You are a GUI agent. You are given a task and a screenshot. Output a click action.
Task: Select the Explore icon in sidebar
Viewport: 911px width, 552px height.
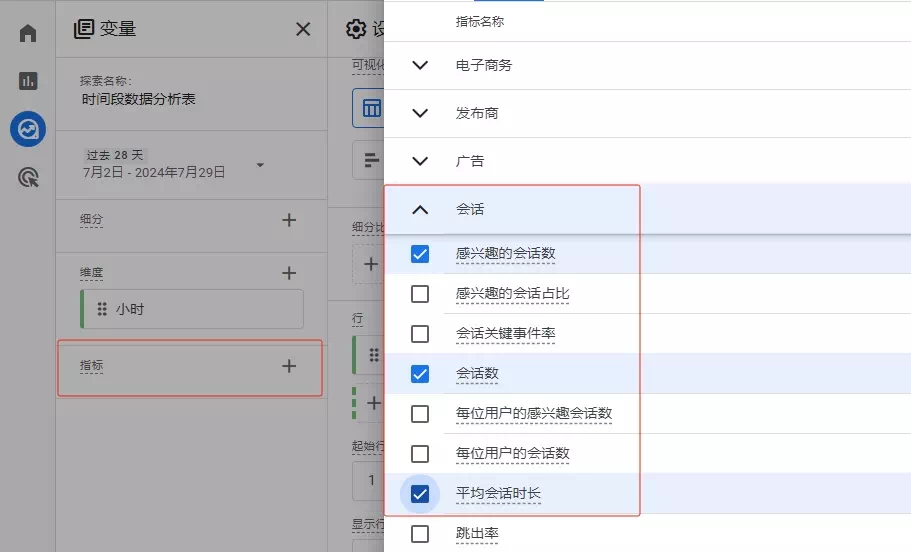pyautogui.click(x=28, y=129)
